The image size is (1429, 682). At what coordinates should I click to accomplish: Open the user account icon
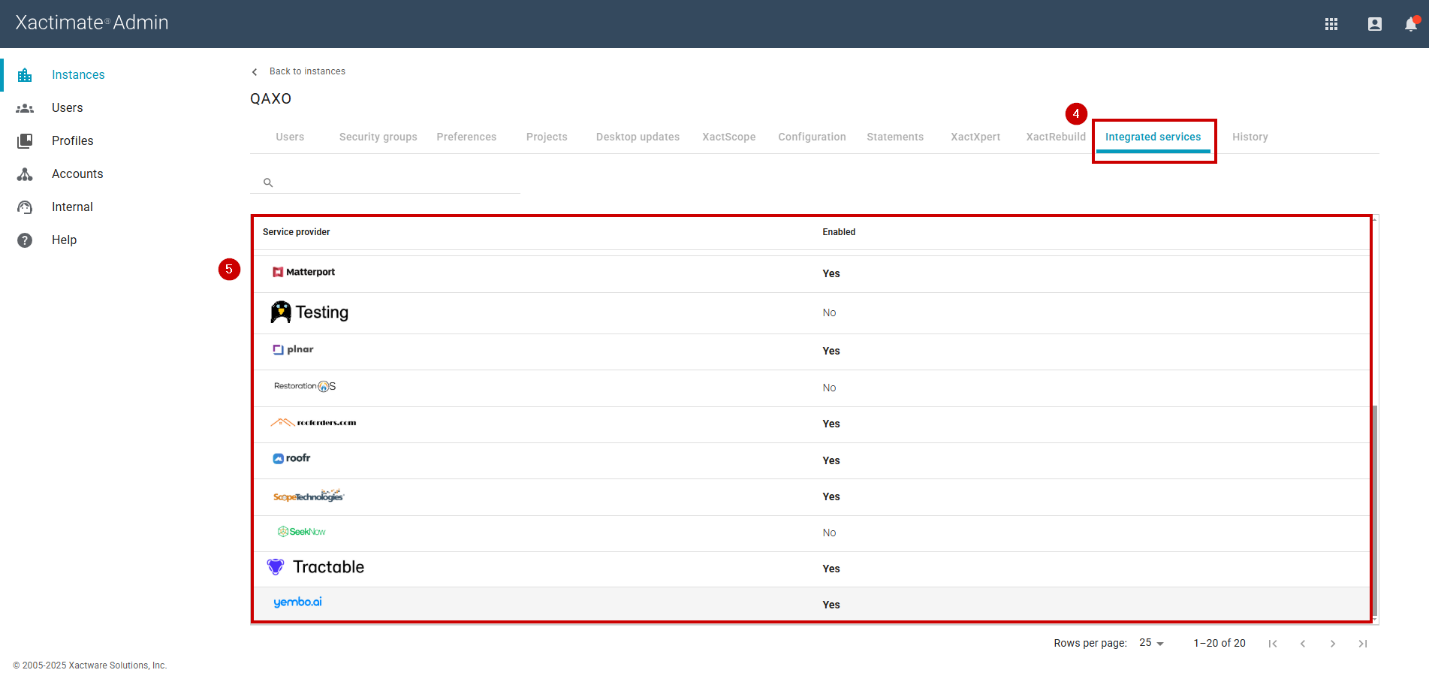point(1375,24)
